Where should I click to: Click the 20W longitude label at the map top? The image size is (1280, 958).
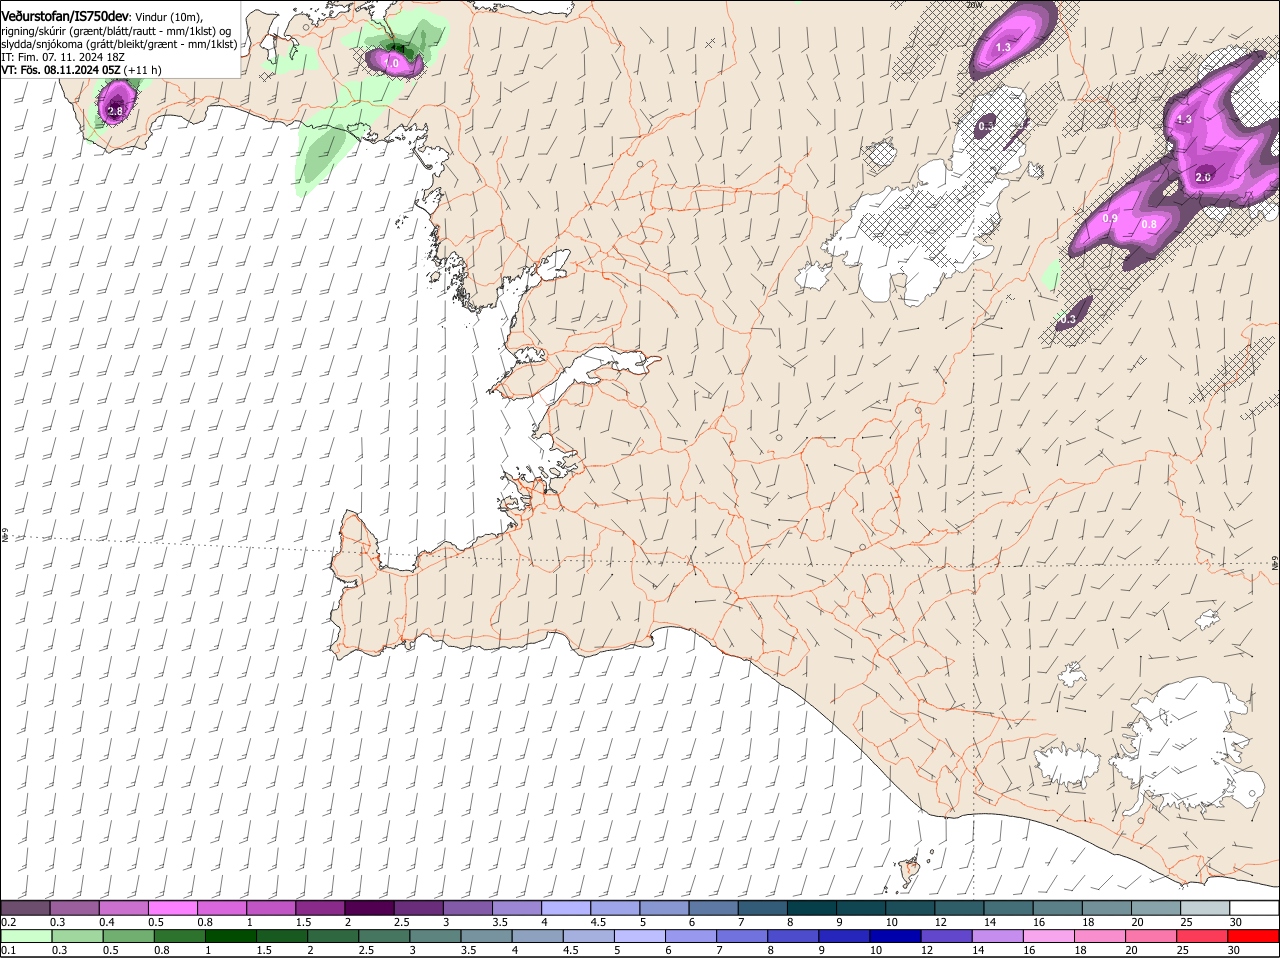point(976,5)
